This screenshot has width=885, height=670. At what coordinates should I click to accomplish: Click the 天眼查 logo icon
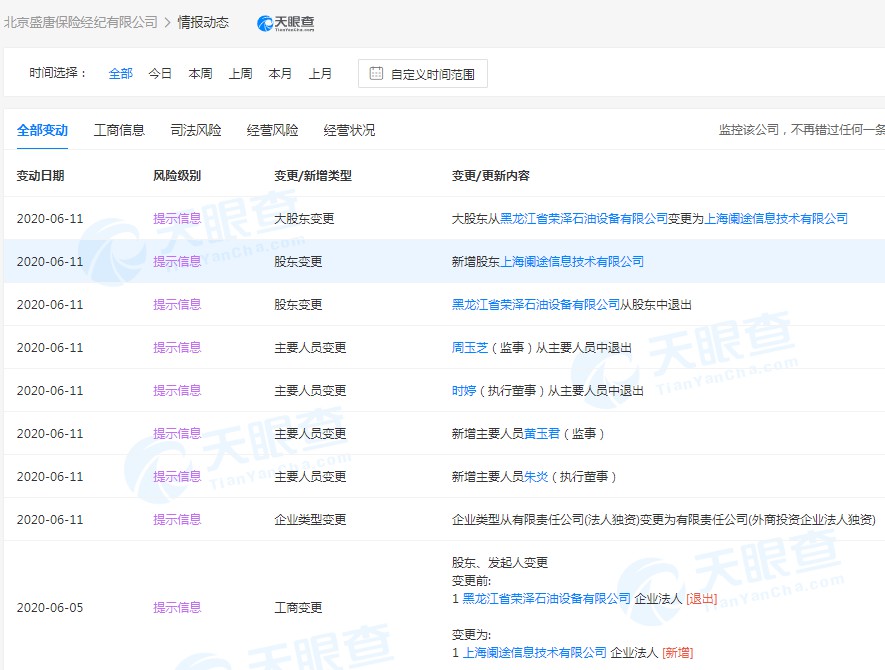(286, 23)
